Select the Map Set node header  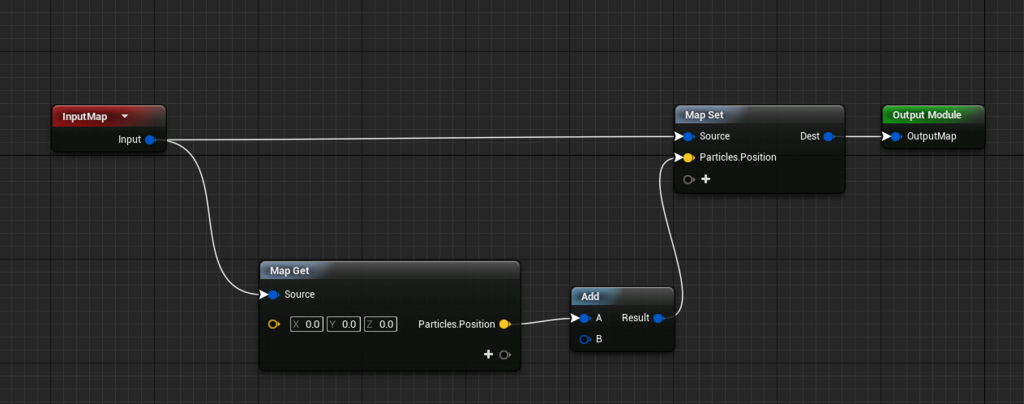760,115
